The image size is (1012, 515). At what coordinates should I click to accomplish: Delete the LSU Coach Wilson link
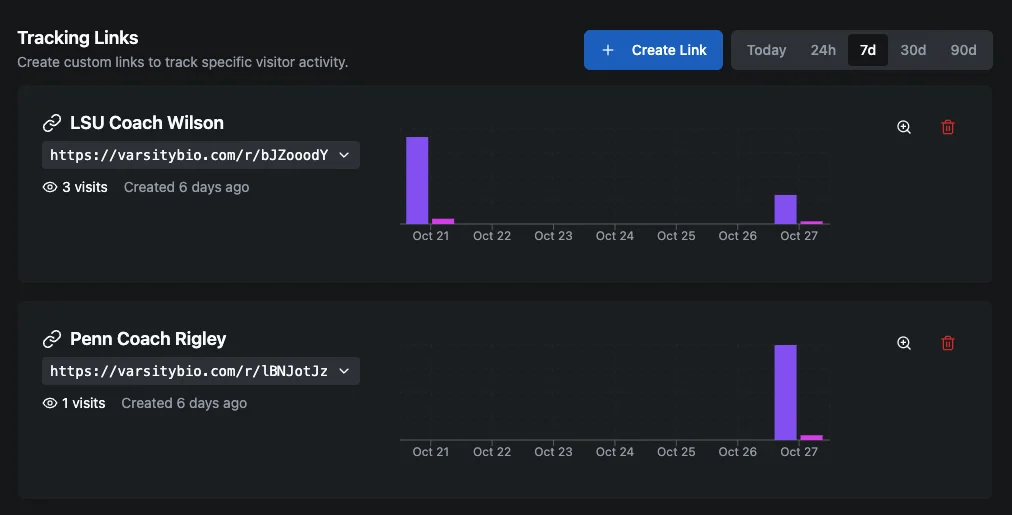947,127
